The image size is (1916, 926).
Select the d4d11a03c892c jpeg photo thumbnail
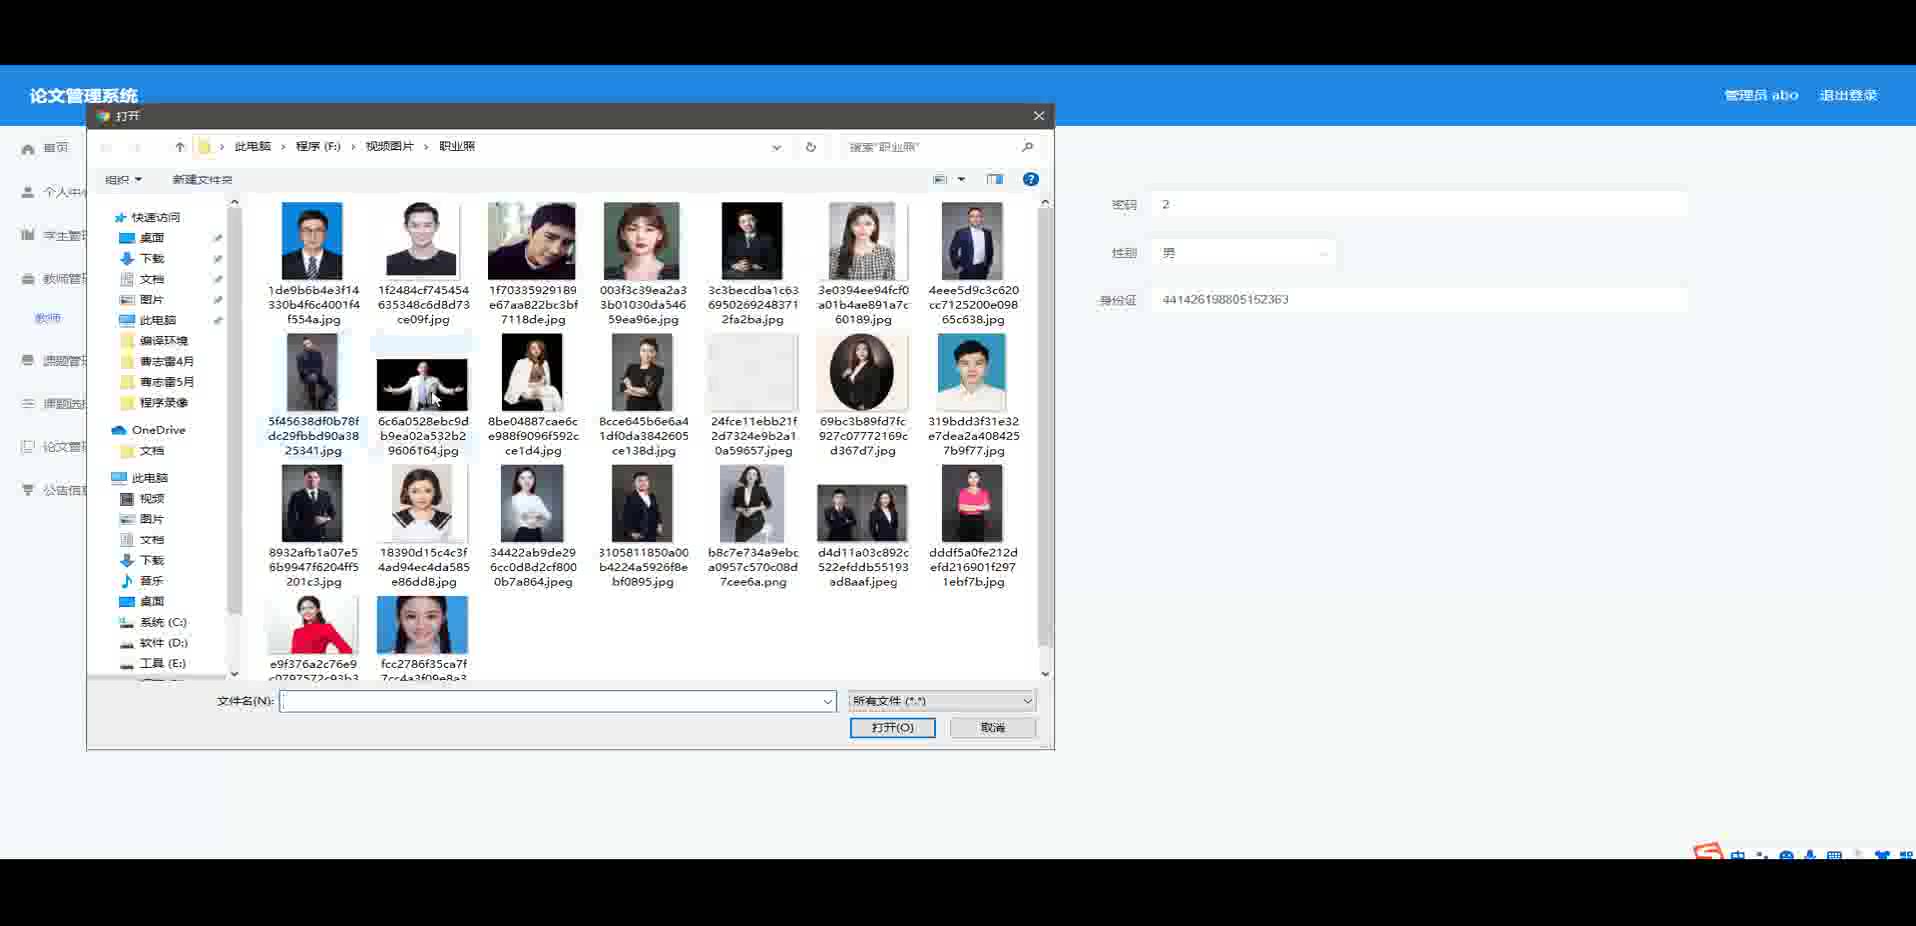point(862,512)
